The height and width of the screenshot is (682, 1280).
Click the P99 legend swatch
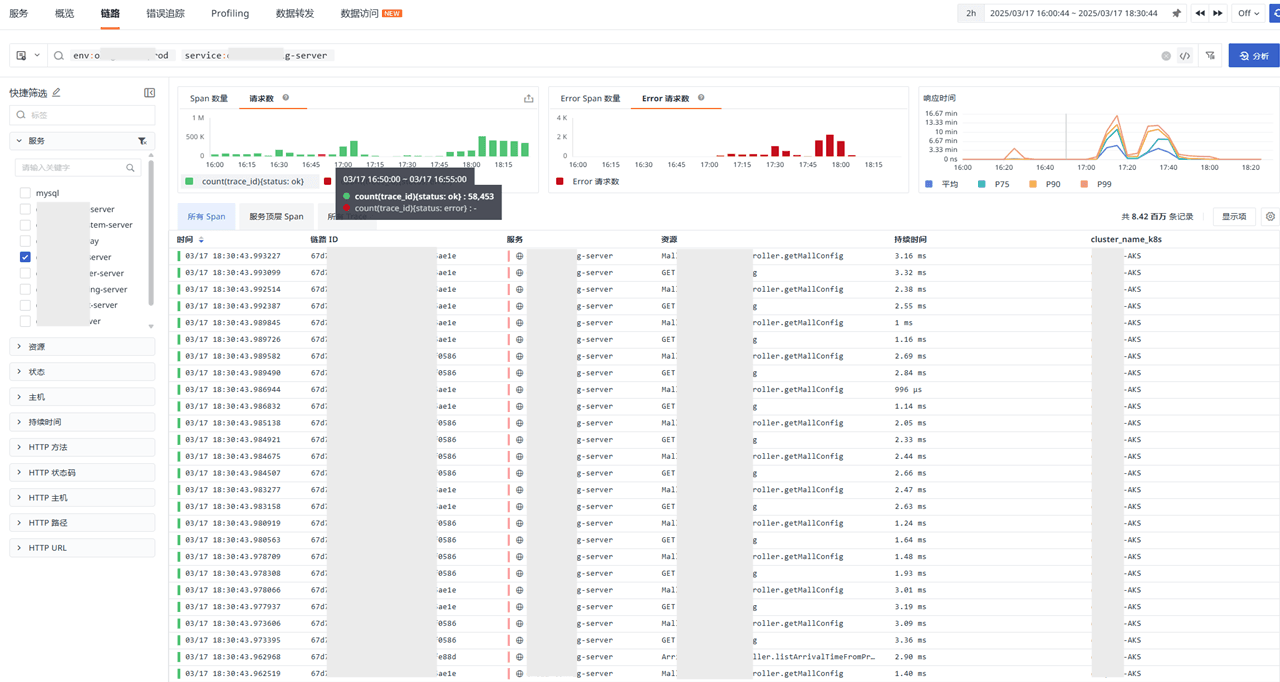[x=1084, y=184]
